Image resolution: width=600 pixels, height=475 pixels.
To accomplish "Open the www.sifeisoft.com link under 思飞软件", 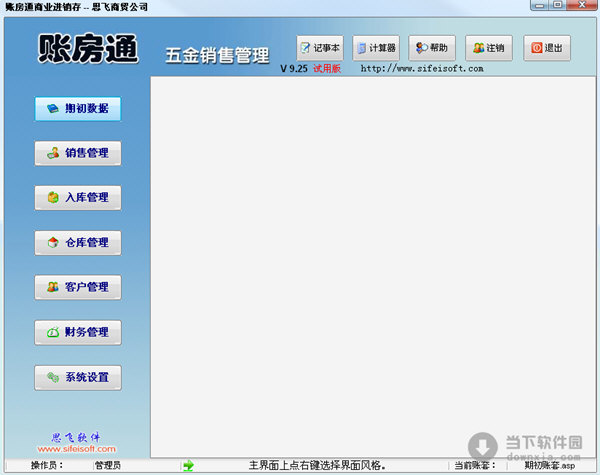I will coord(77,449).
